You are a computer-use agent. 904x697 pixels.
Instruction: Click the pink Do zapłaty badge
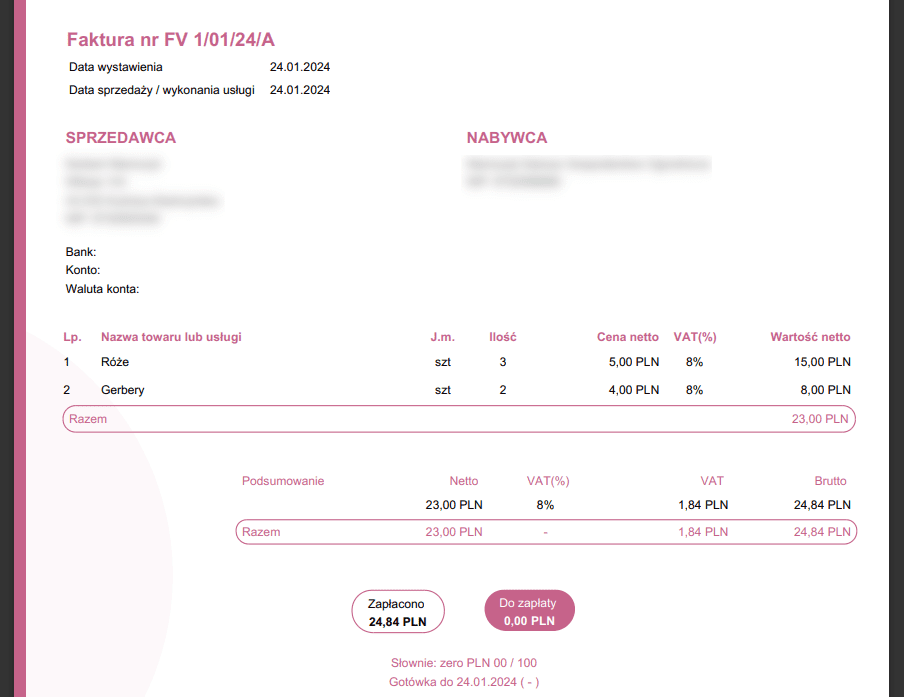(x=529, y=611)
